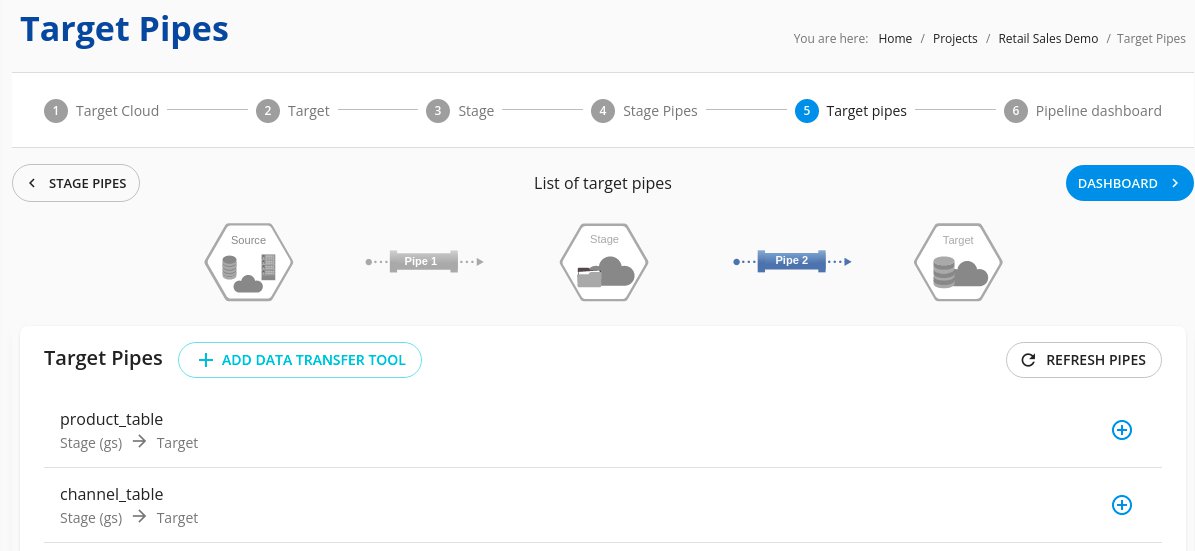Click the plus icon for channel_table

point(1122,505)
